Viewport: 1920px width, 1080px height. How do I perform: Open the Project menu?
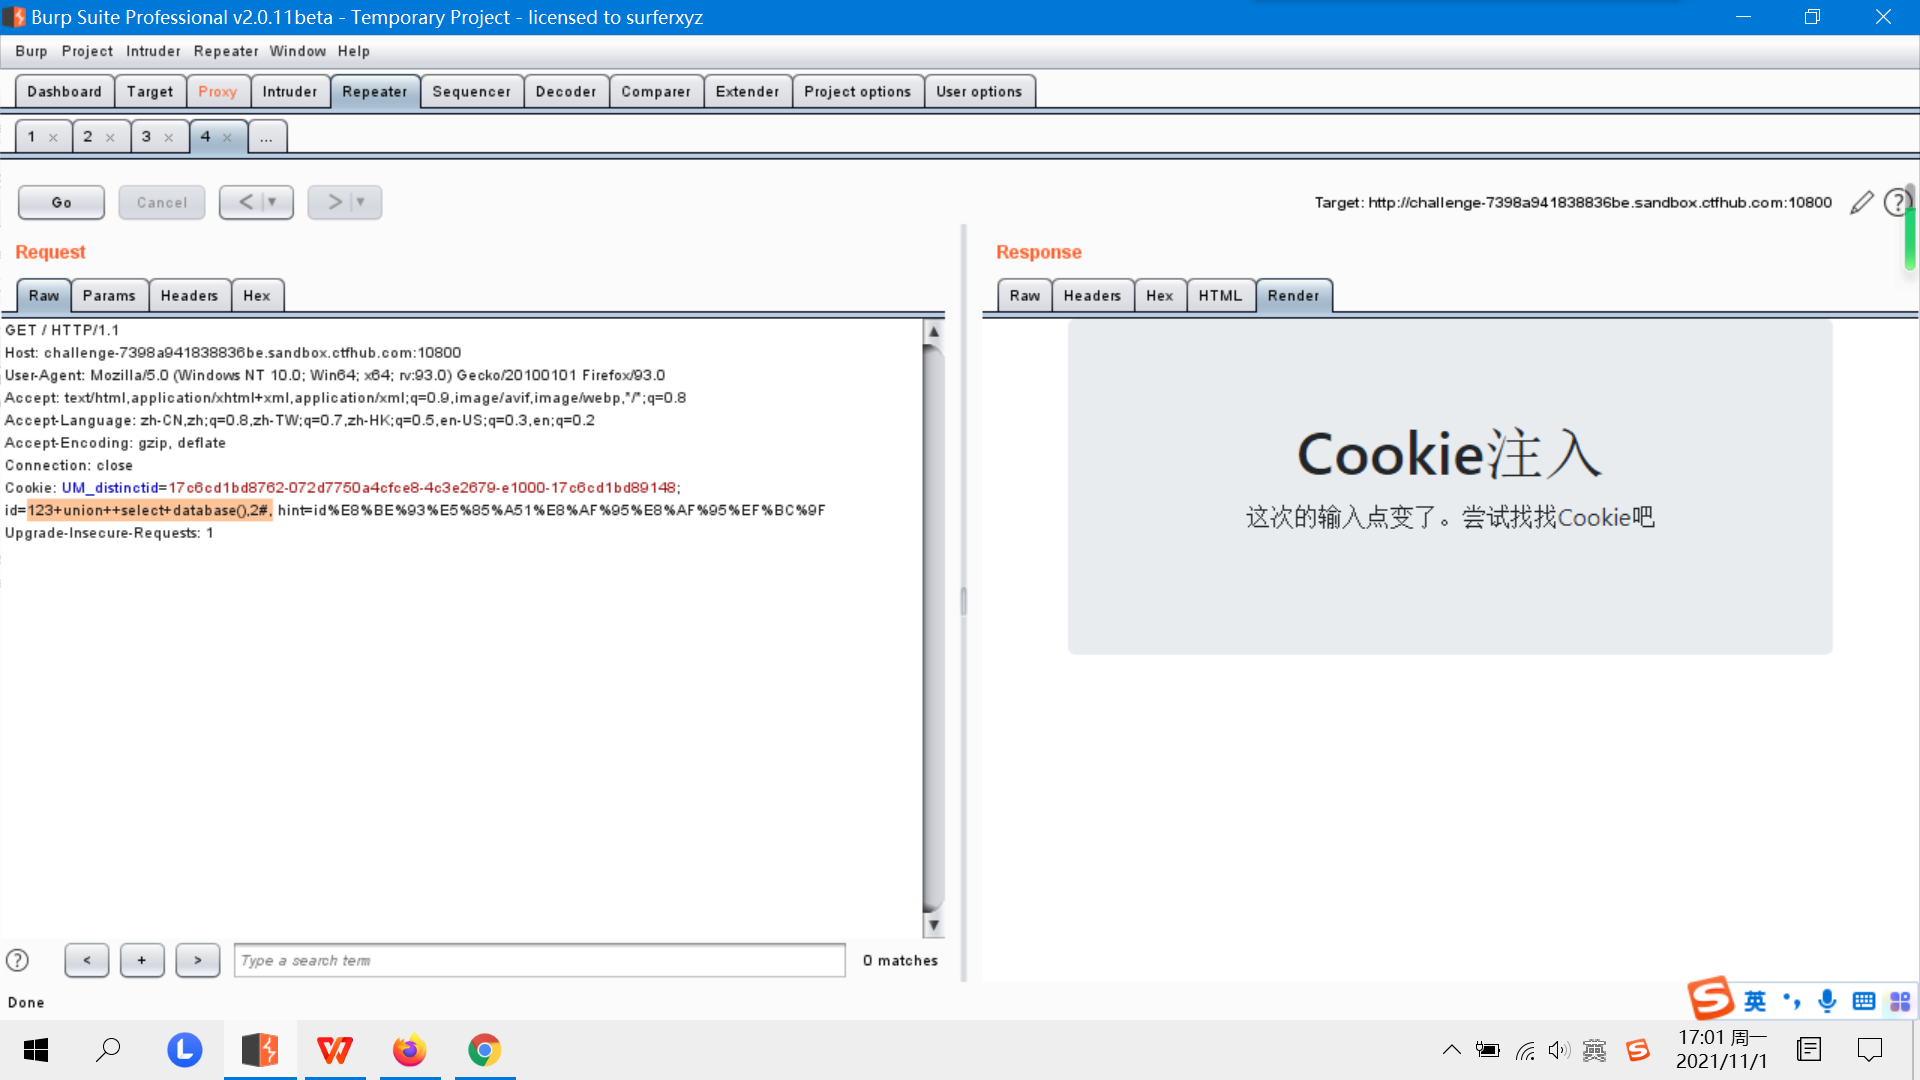[x=87, y=51]
